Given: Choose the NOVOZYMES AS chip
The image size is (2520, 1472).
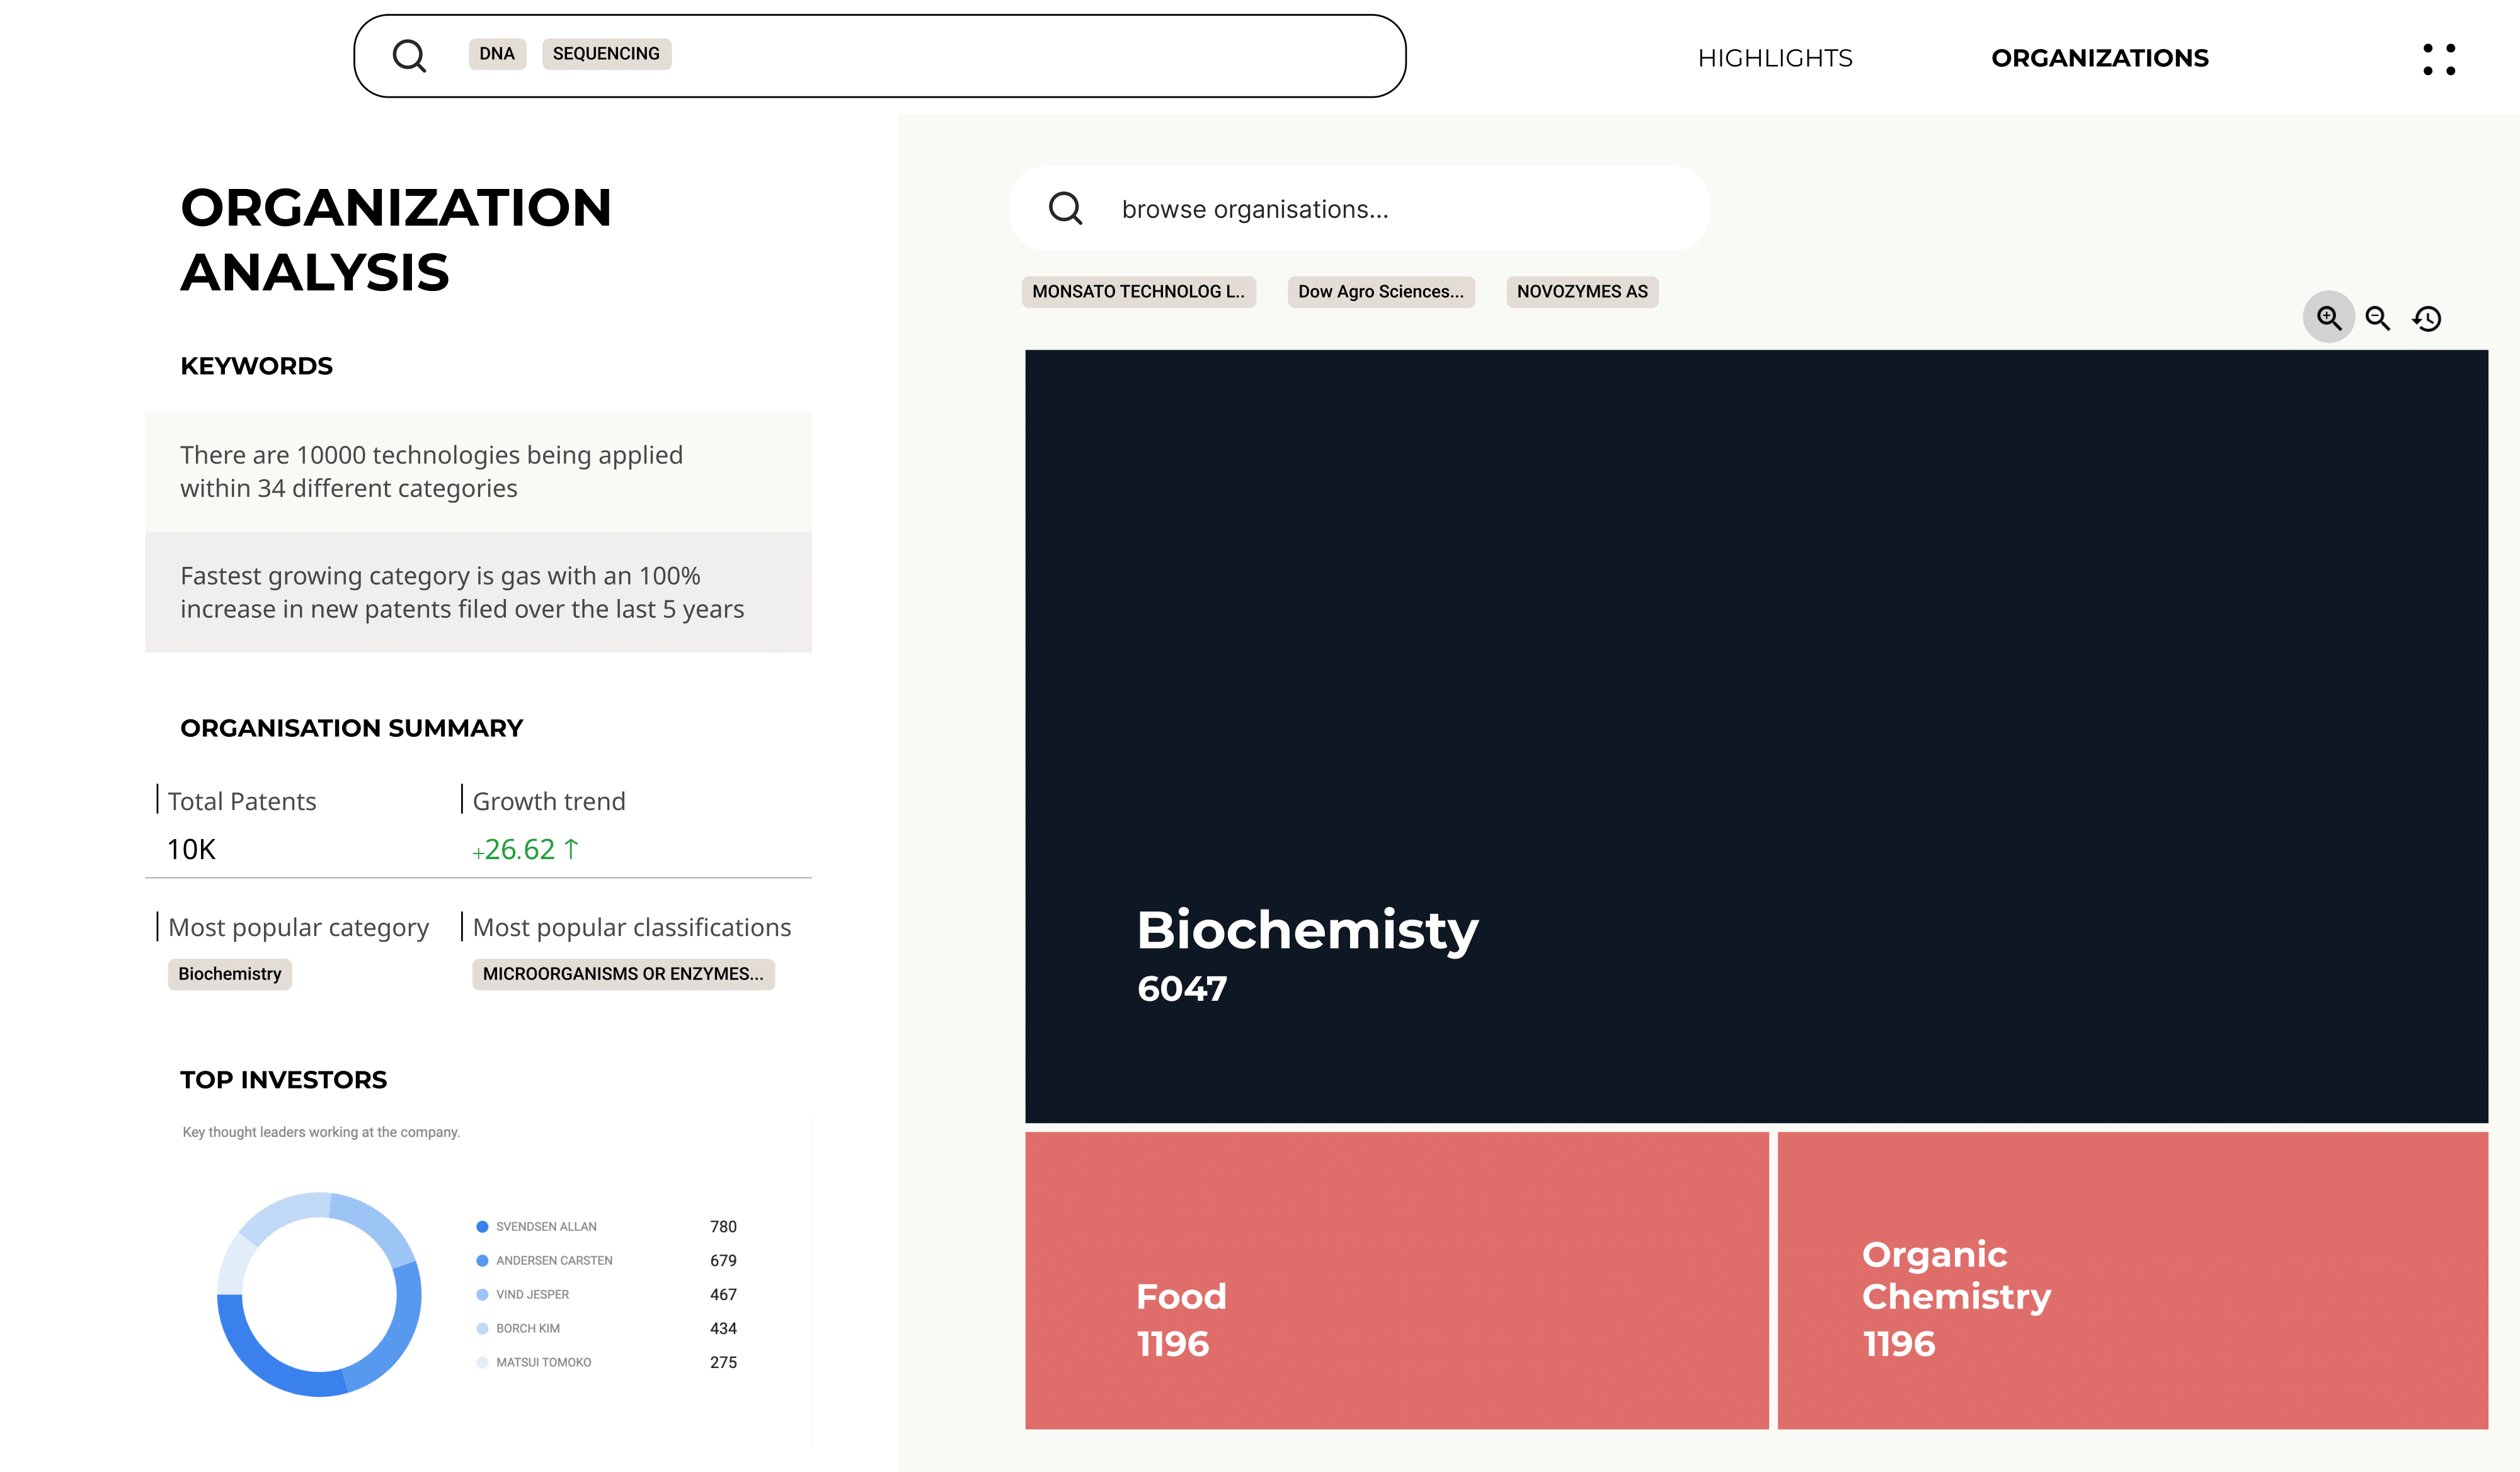Looking at the screenshot, I should 1582,292.
